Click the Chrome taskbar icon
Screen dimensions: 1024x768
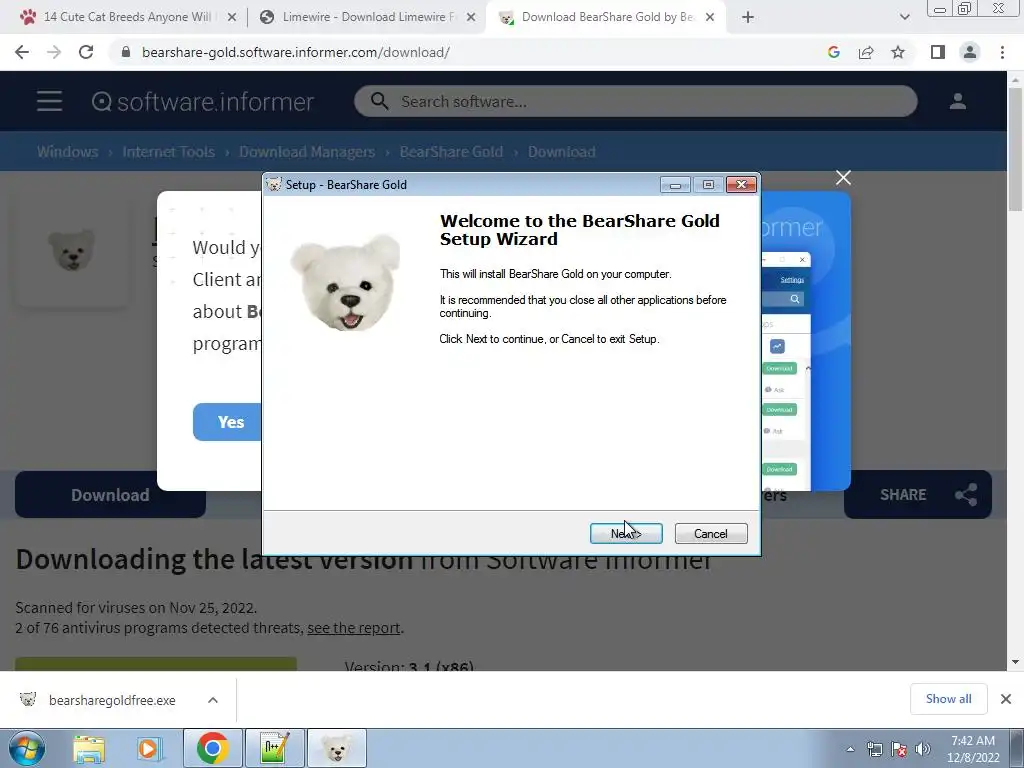[x=212, y=748]
